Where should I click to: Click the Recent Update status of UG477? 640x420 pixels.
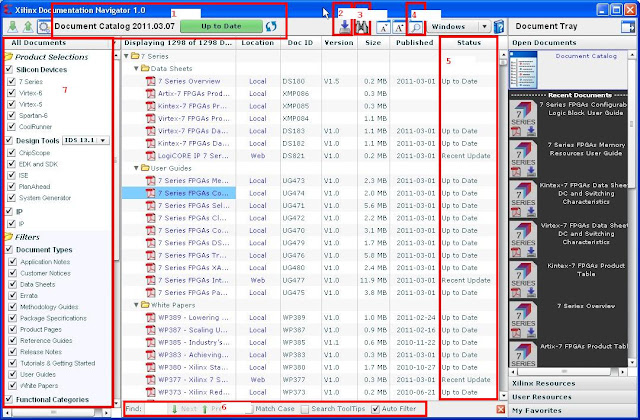466,280
